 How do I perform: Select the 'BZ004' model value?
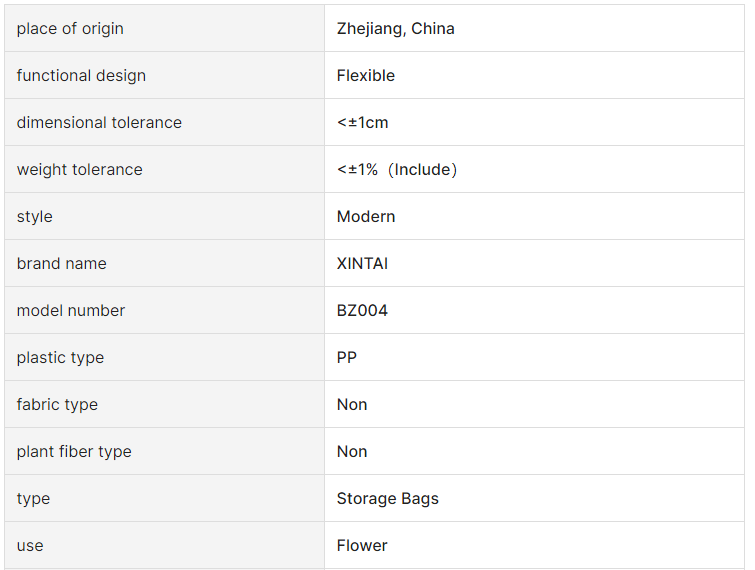(362, 311)
